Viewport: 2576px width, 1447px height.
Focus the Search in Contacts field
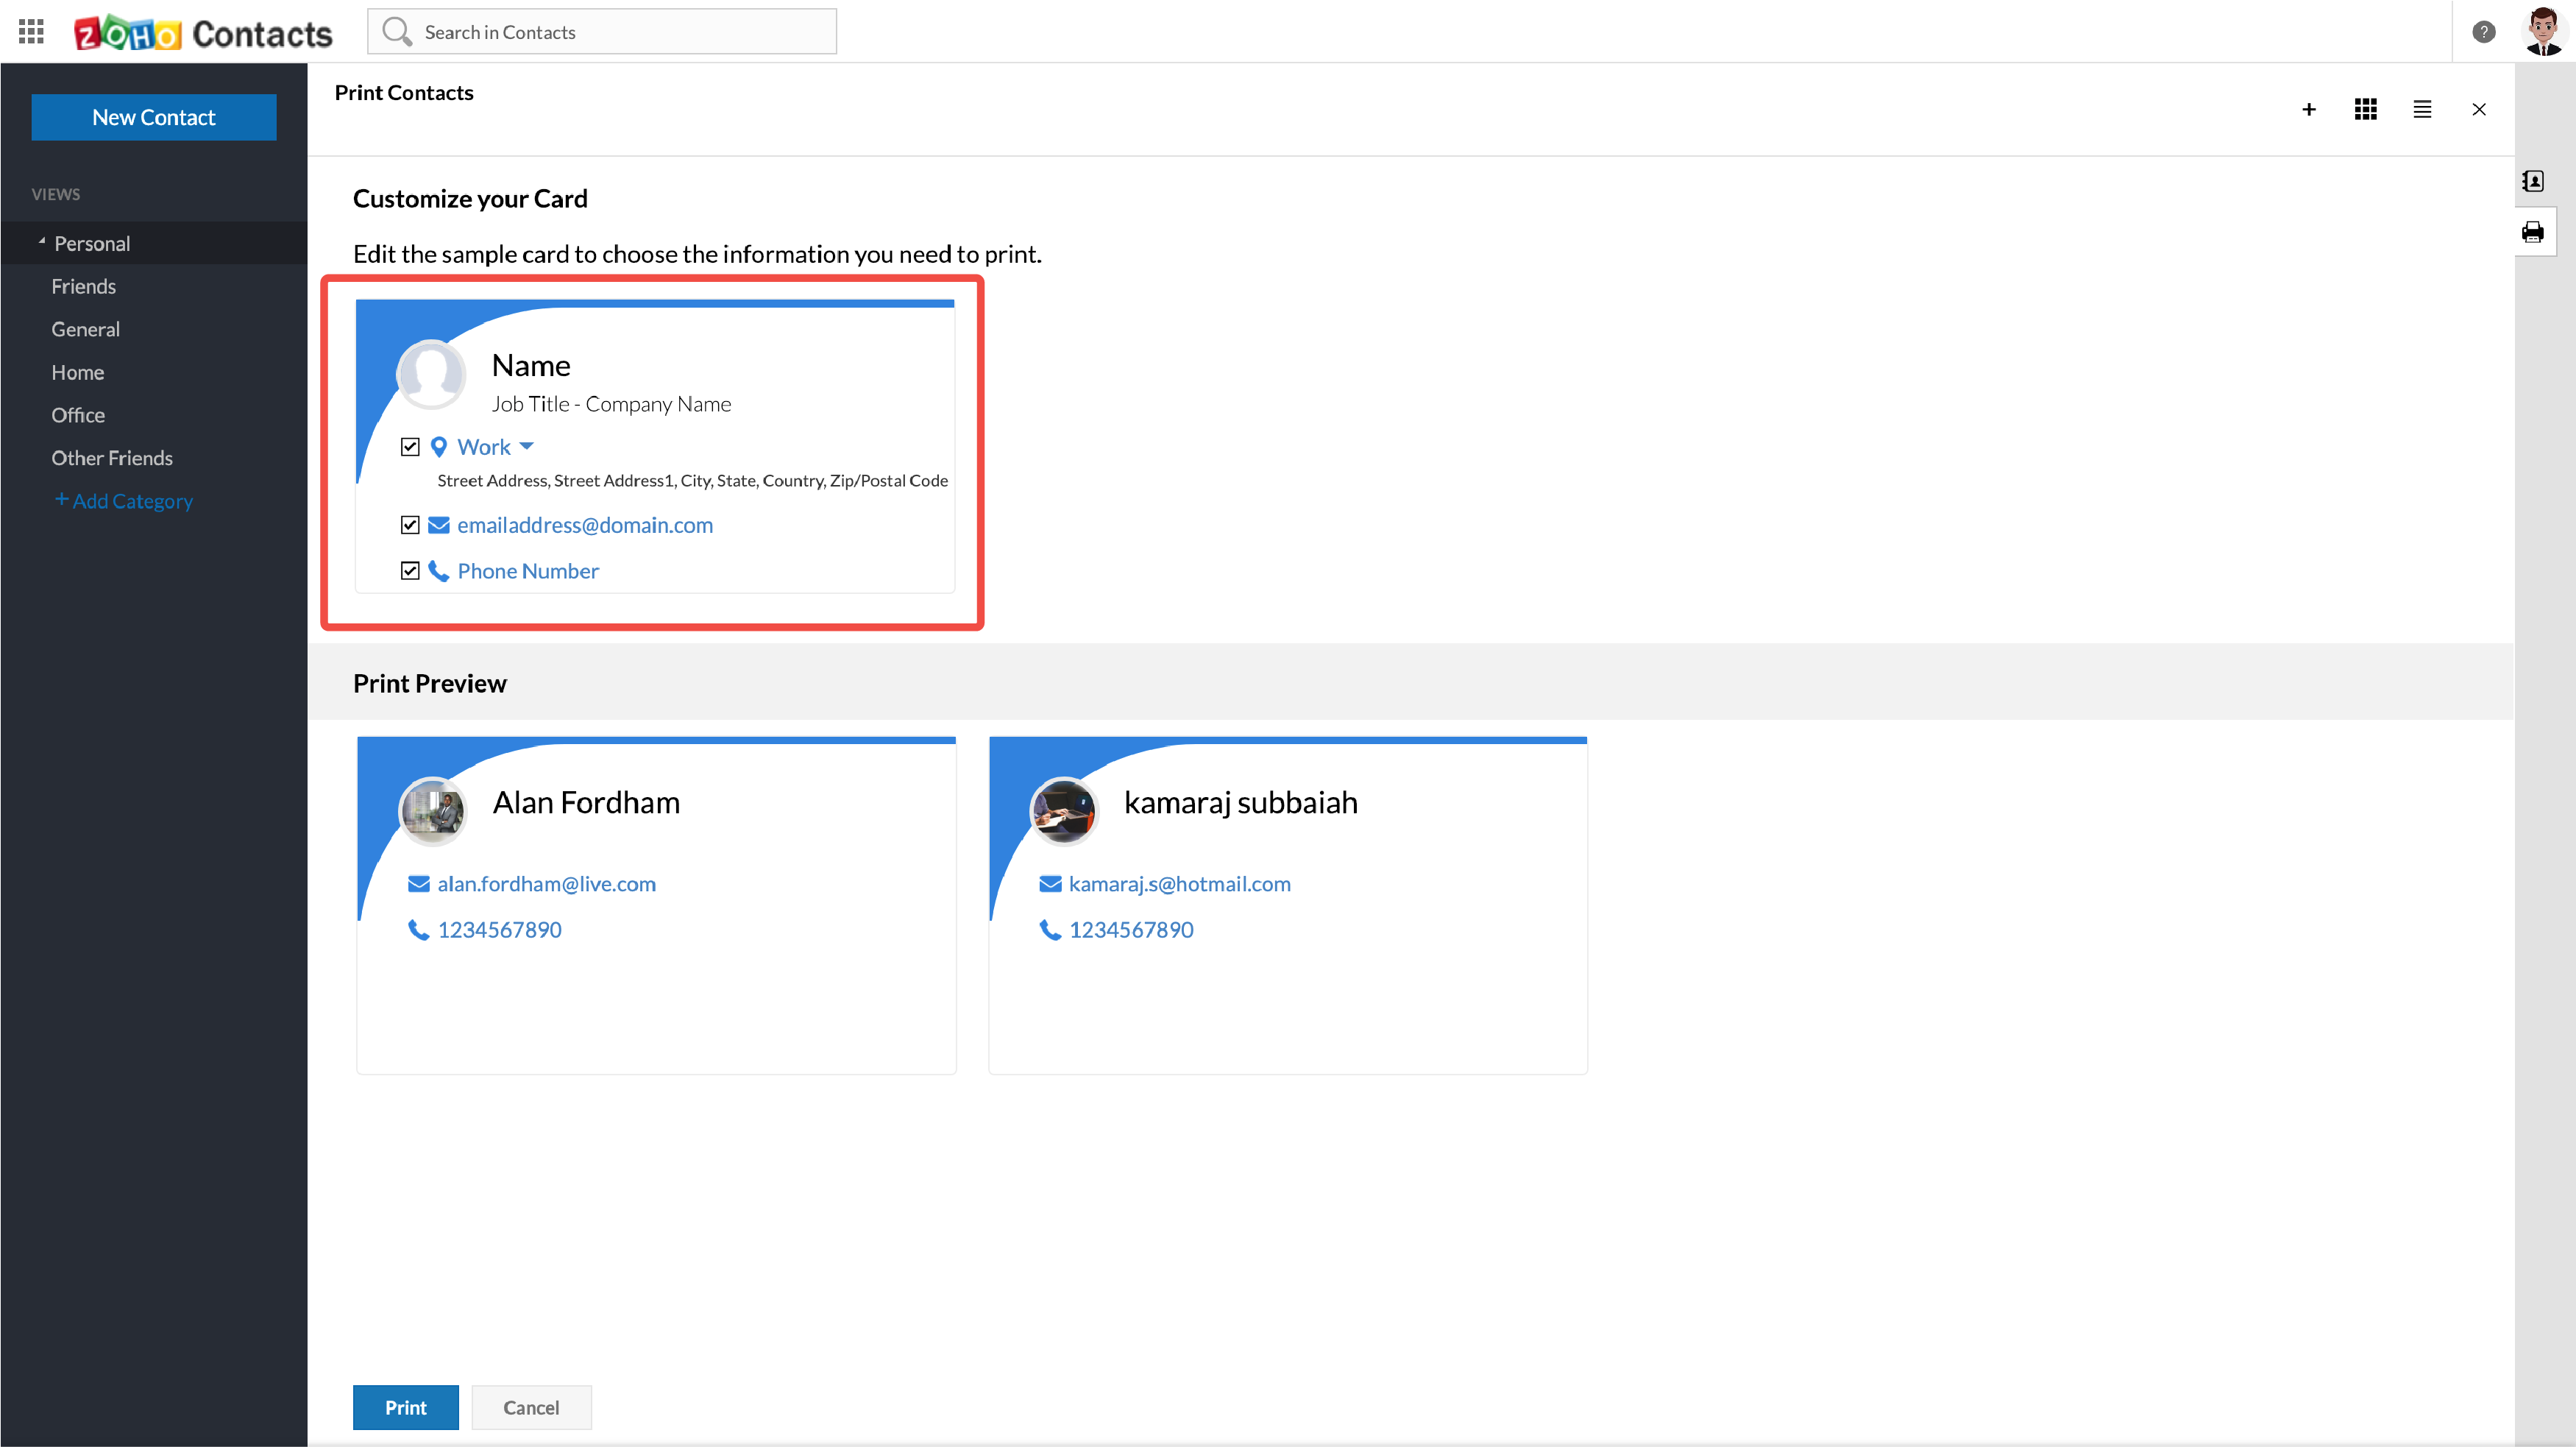[602, 32]
